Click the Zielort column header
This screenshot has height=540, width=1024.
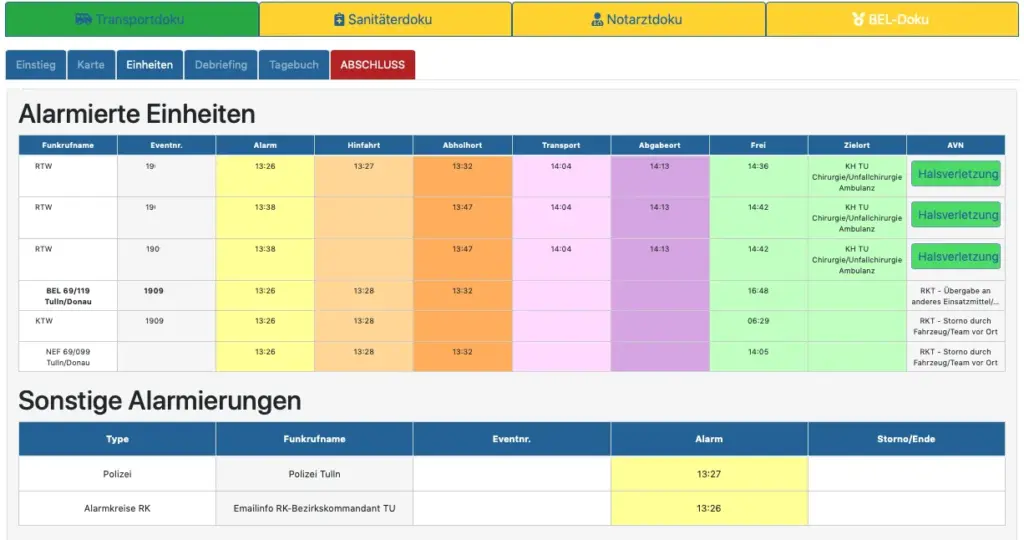point(857,145)
